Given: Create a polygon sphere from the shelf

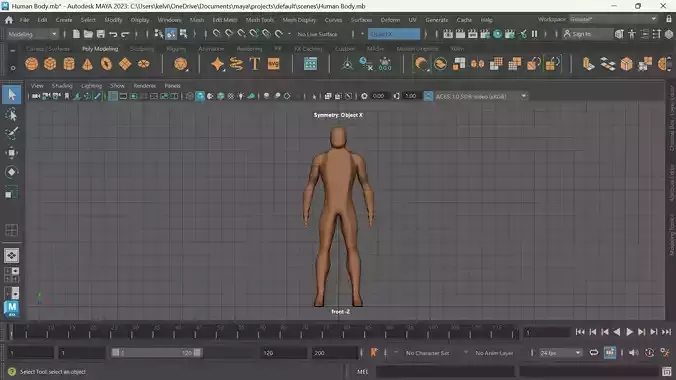Looking at the screenshot, I should pyautogui.click(x=31, y=64).
